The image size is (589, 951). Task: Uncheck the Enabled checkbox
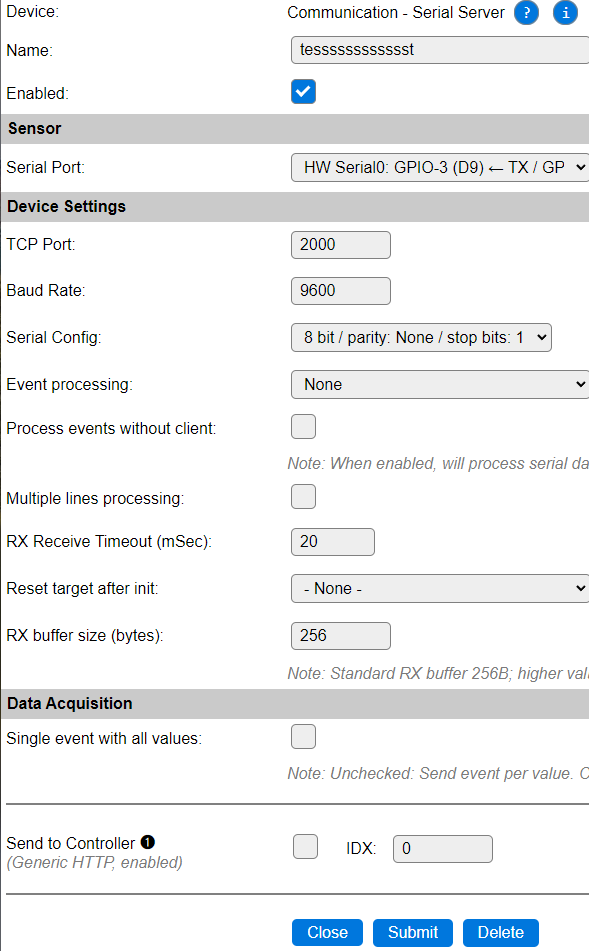[x=303, y=92]
